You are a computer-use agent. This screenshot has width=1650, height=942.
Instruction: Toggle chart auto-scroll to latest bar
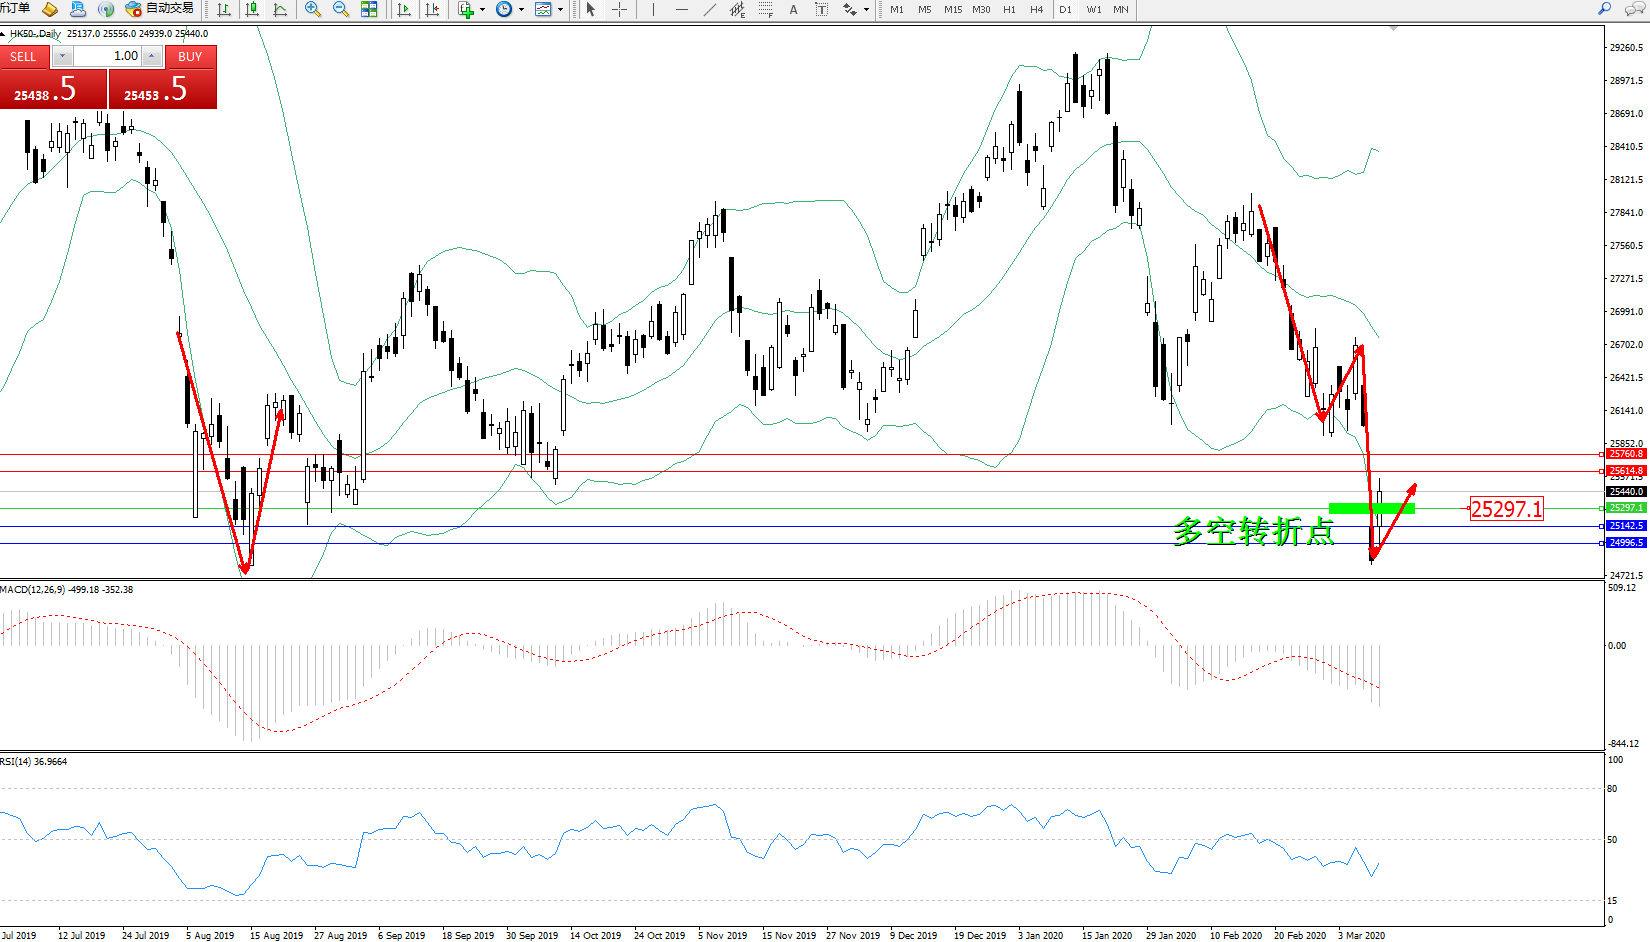[404, 10]
